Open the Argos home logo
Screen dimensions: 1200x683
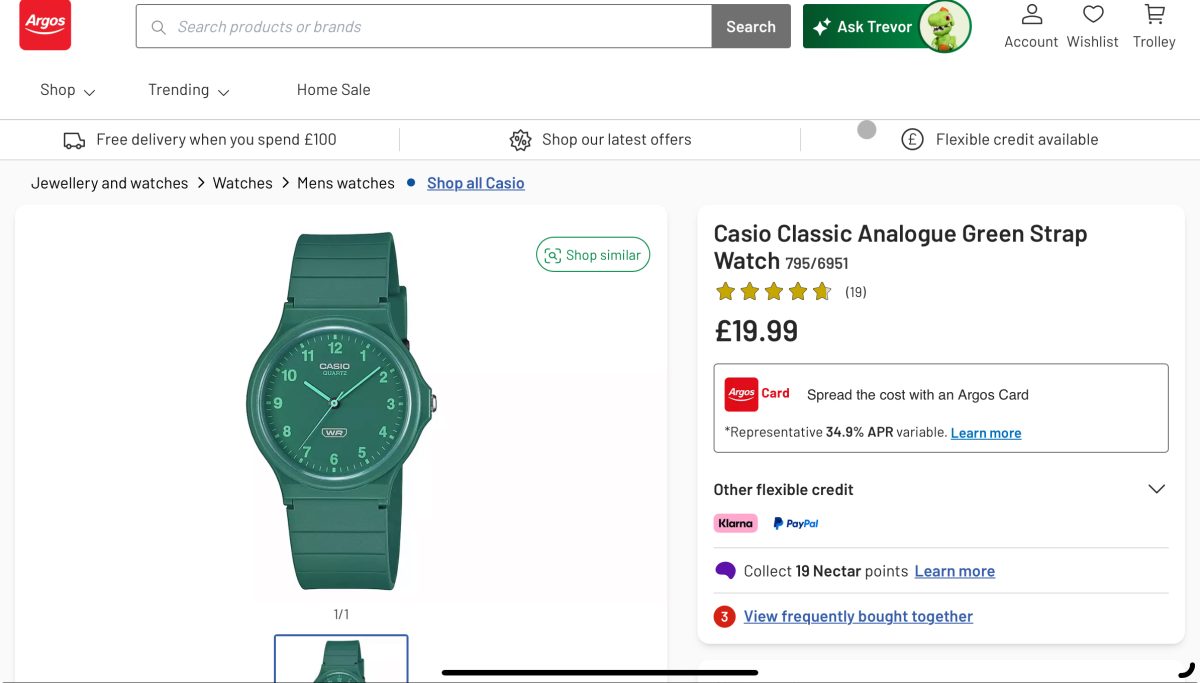pyautogui.click(x=45, y=25)
